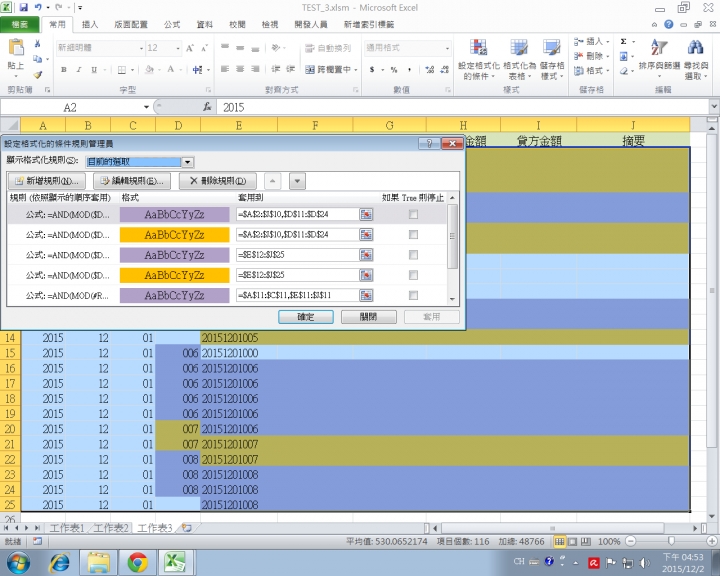Click range picker icon for $A$11:$C$11 rule
720x576 pixels.
click(x=366, y=295)
